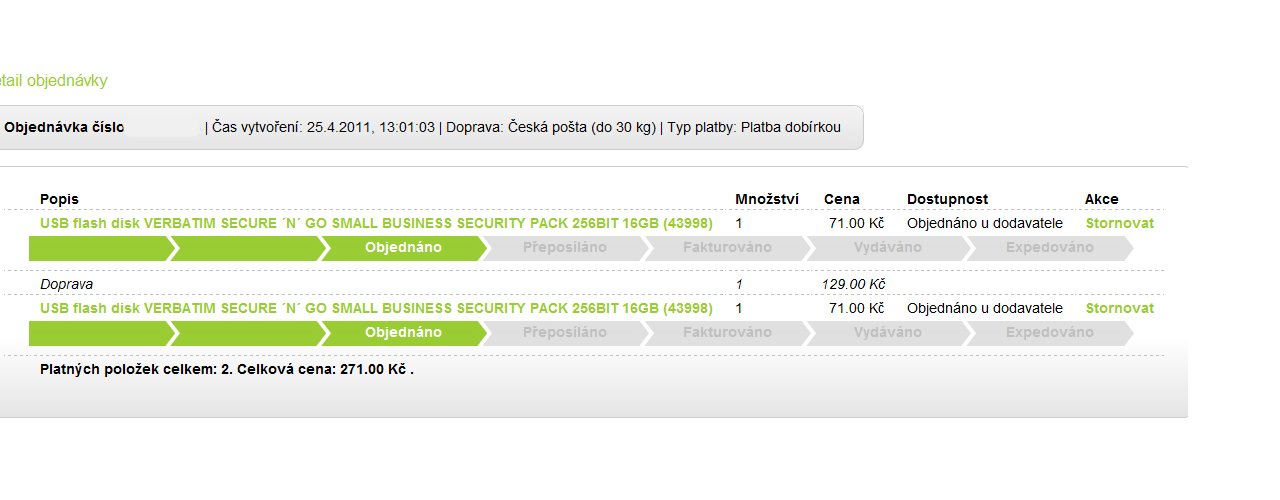
Task: Click the green 'Detail objednávky' heading
Action: pyautogui.click(x=53, y=81)
